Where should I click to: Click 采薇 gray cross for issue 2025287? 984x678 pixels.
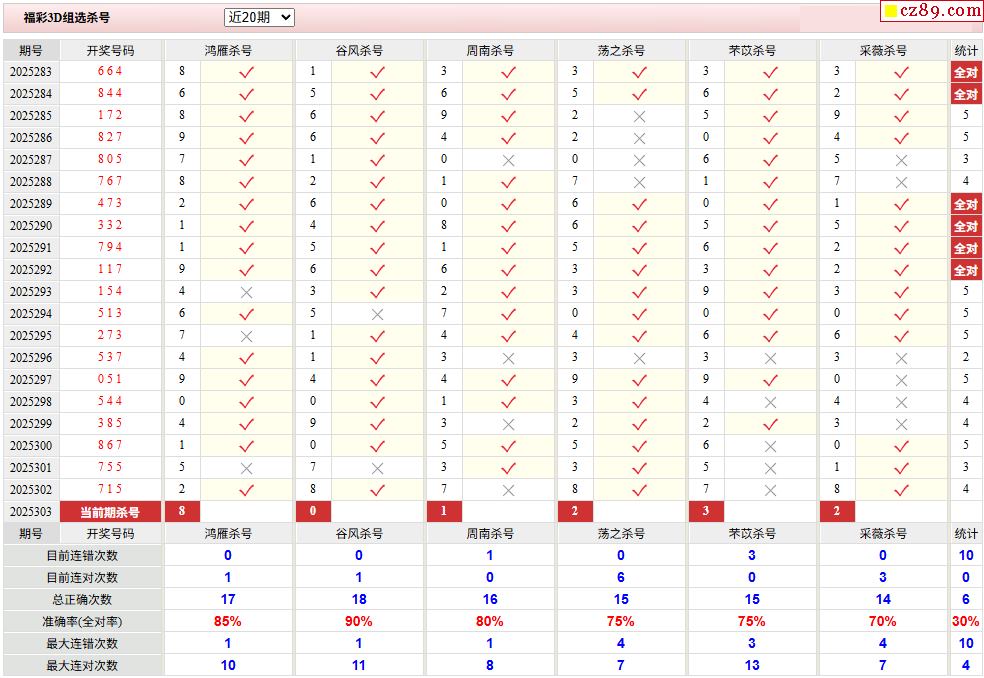pos(901,161)
